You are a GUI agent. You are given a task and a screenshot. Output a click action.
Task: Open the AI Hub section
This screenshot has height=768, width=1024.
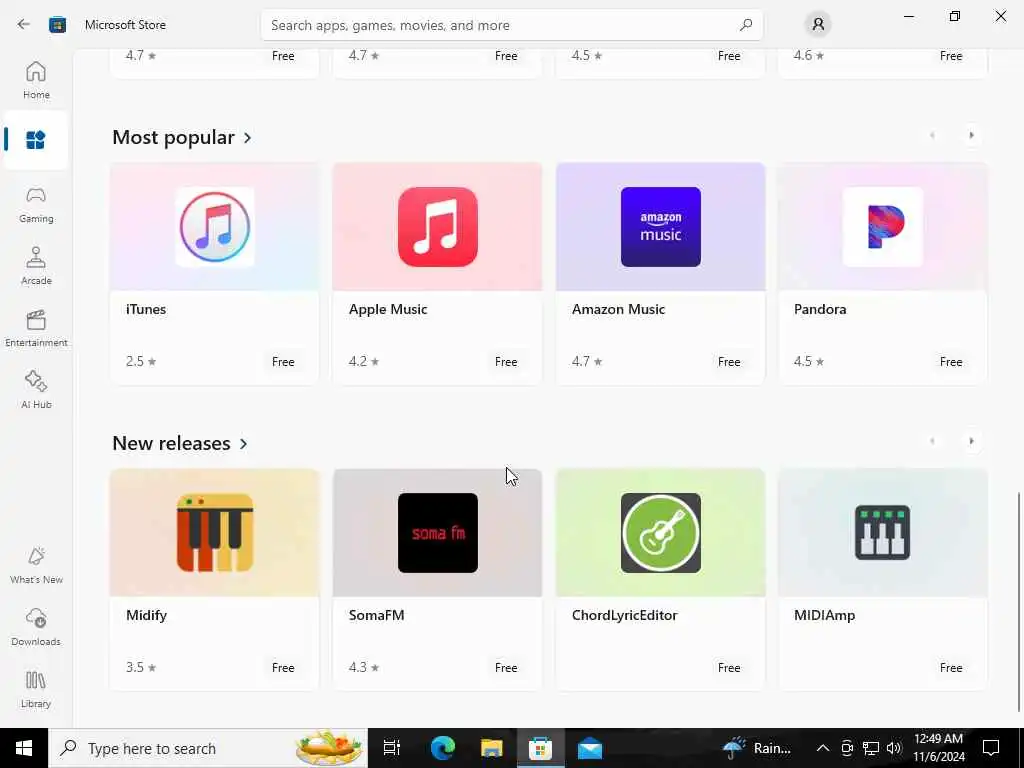[x=36, y=390]
